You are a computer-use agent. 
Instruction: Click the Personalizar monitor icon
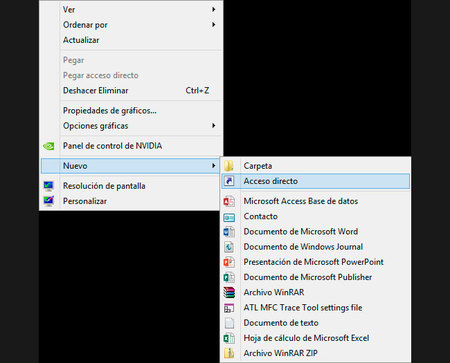coord(49,201)
